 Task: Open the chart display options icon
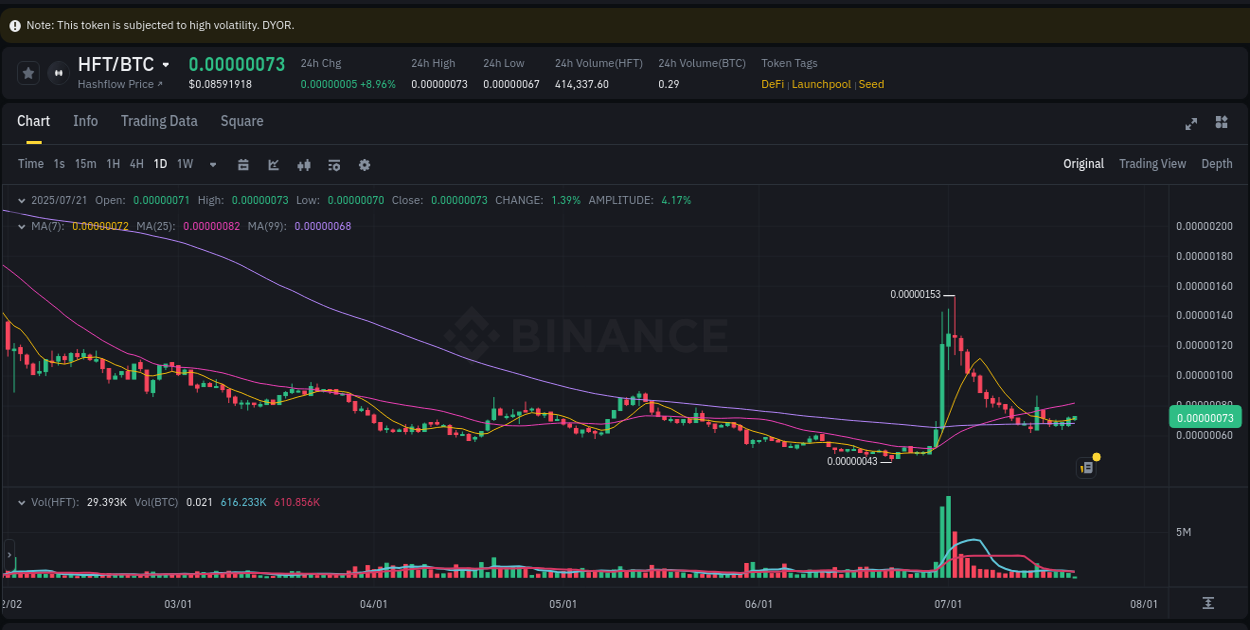(333, 164)
